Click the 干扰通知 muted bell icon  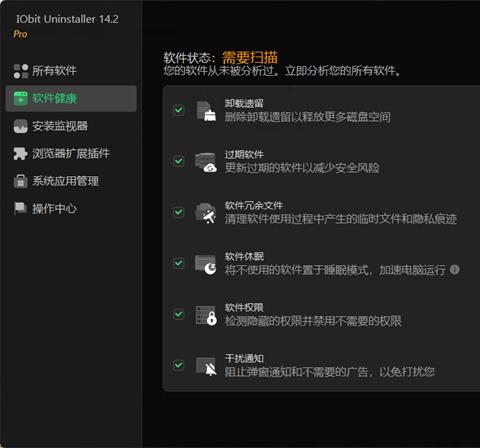[x=206, y=367]
